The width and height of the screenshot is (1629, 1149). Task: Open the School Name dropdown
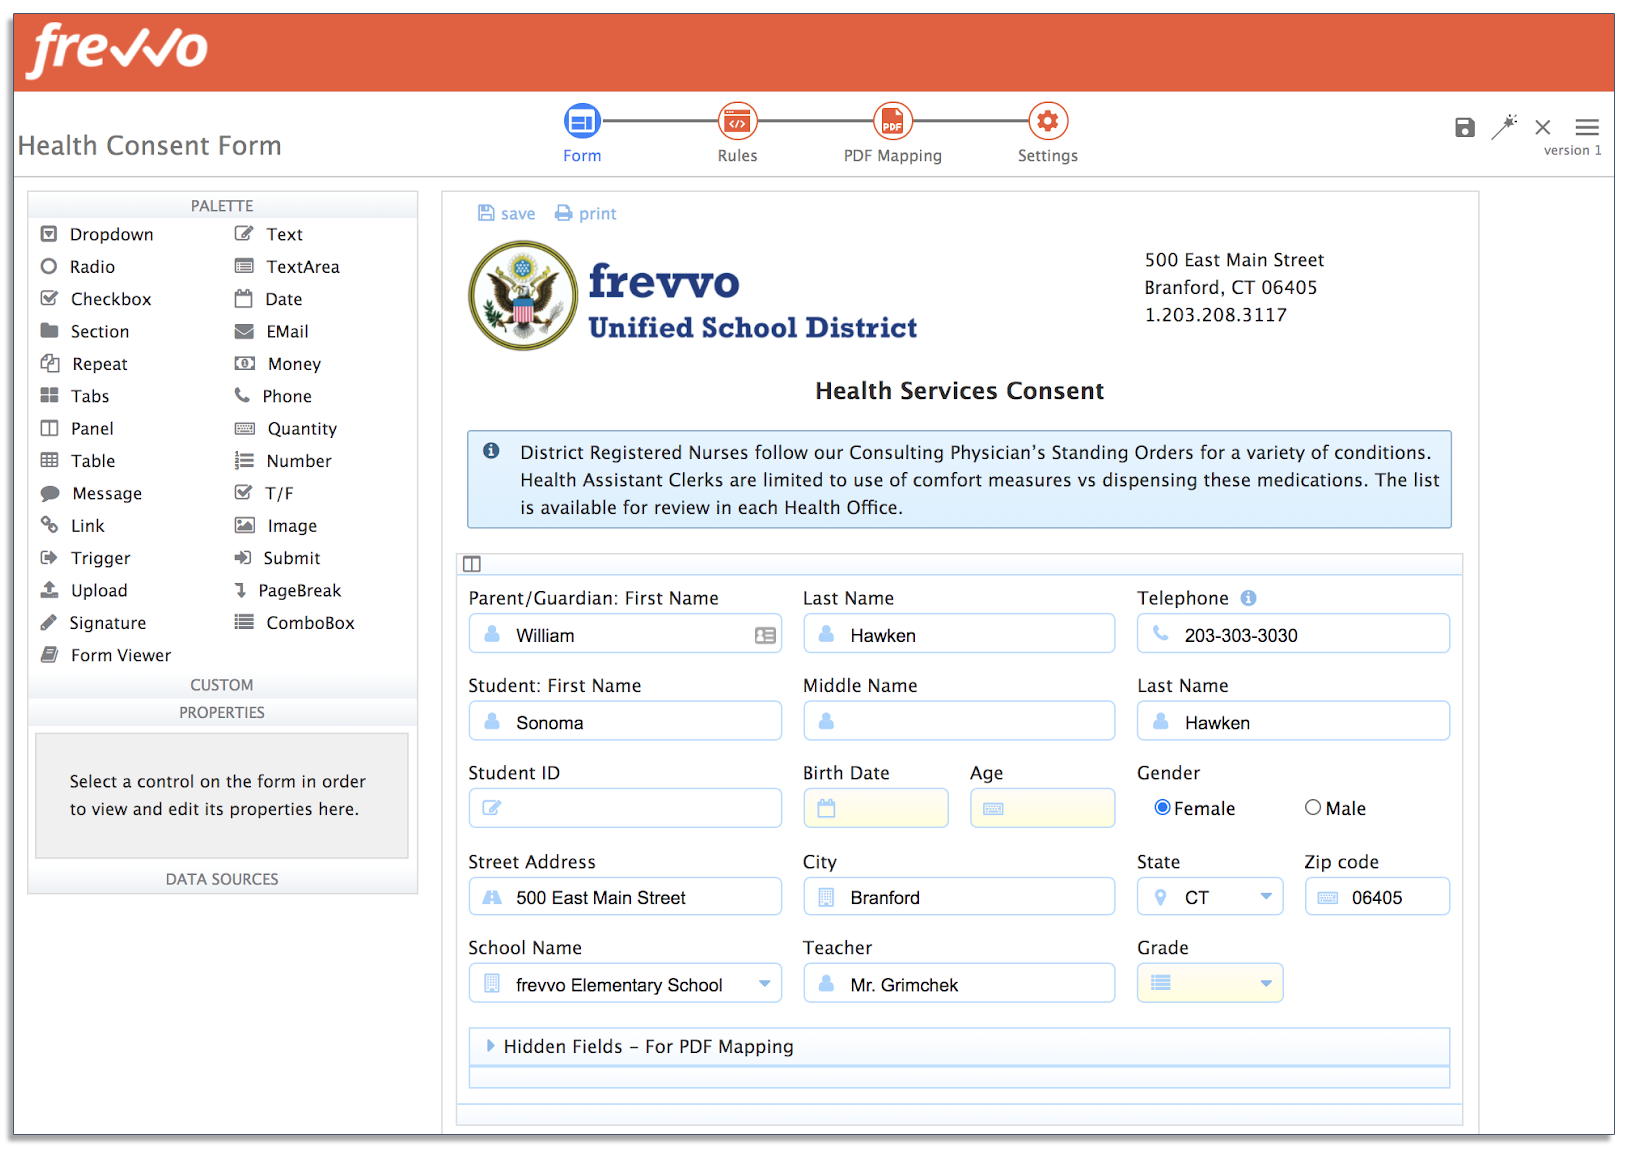[x=625, y=984]
